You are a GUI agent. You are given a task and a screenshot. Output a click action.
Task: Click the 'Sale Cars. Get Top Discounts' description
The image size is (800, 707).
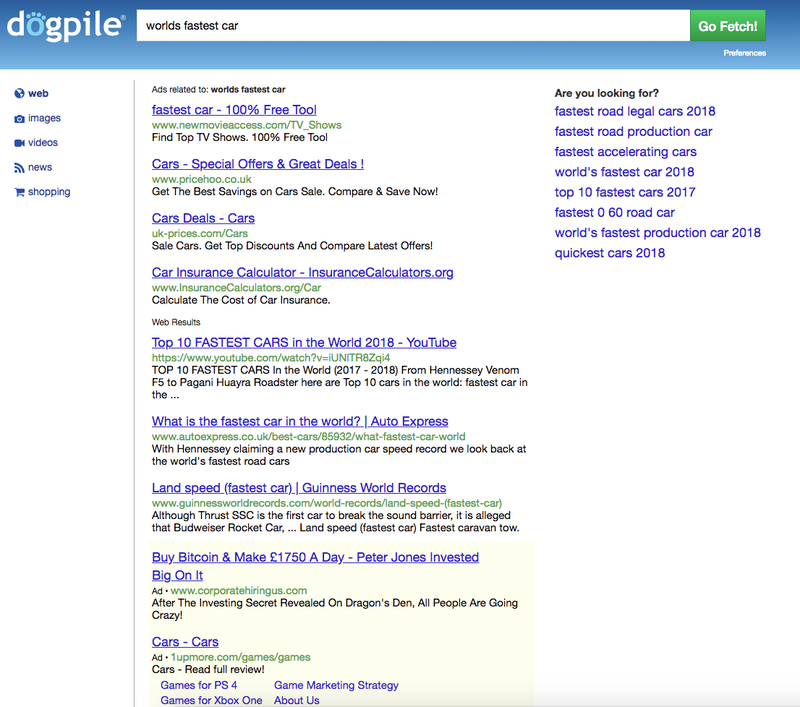point(292,246)
